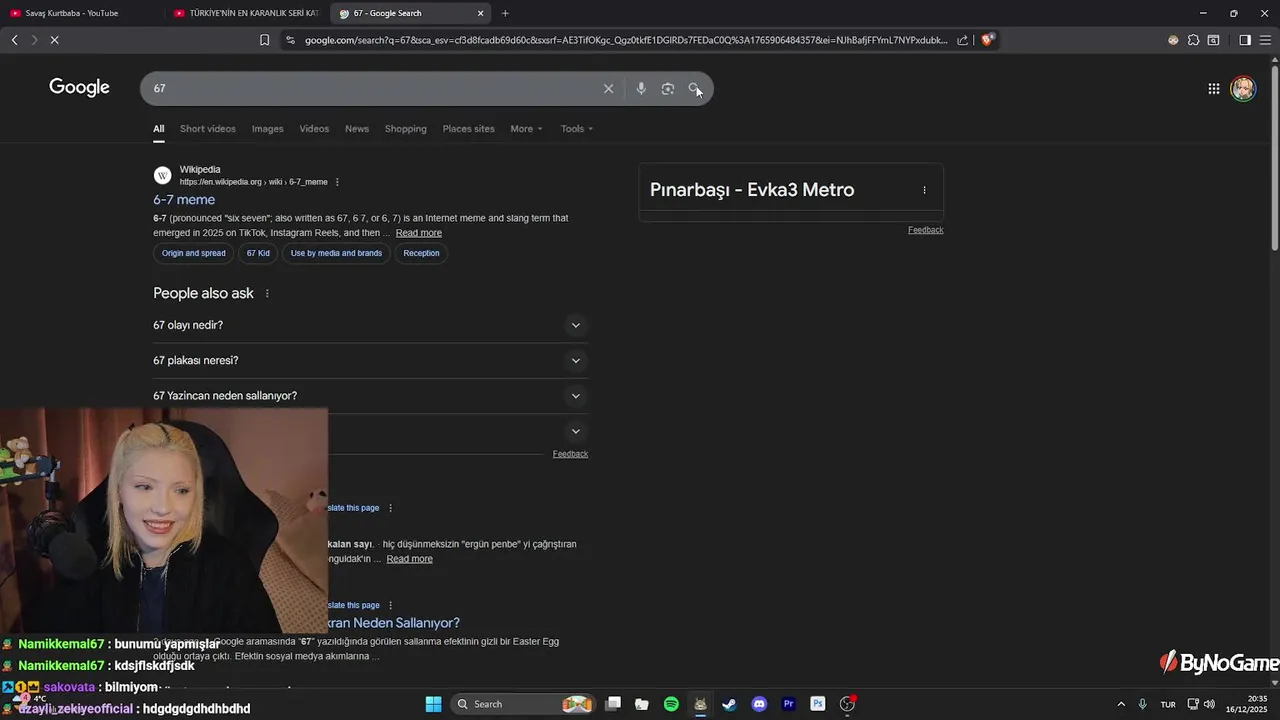This screenshot has height=720, width=1280.
Task: Click Read more under the Wikipedia snippet
Action: pyautogui.click(x=418, y=233)
